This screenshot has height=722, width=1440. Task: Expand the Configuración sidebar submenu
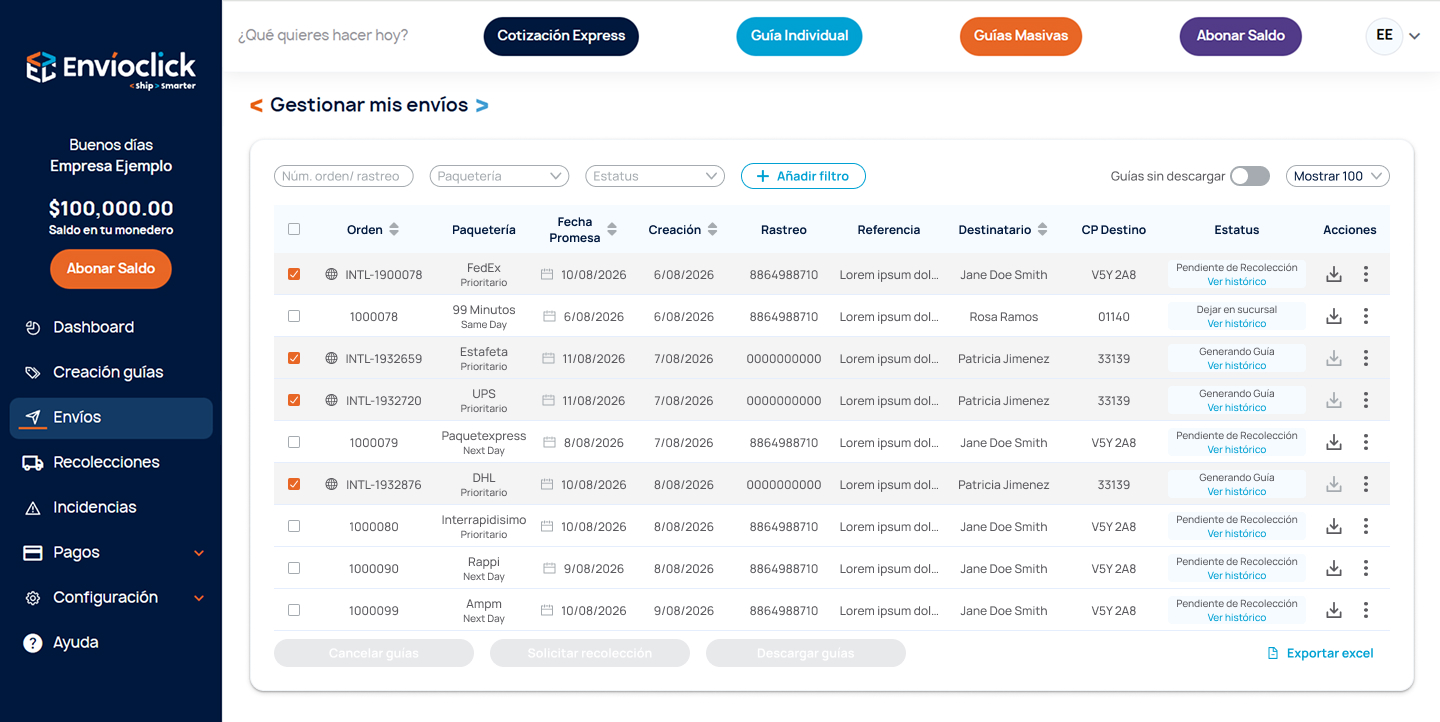coord(199,598)
